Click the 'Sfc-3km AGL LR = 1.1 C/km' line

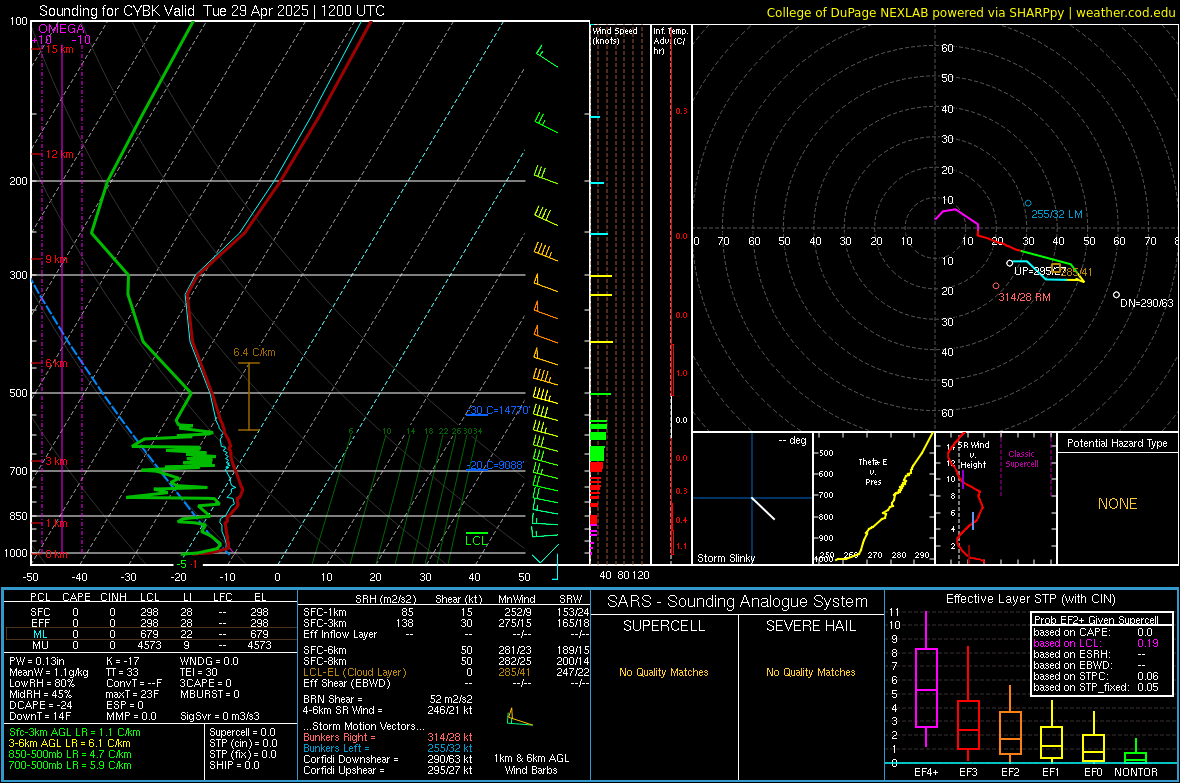[x=75, y=732]
